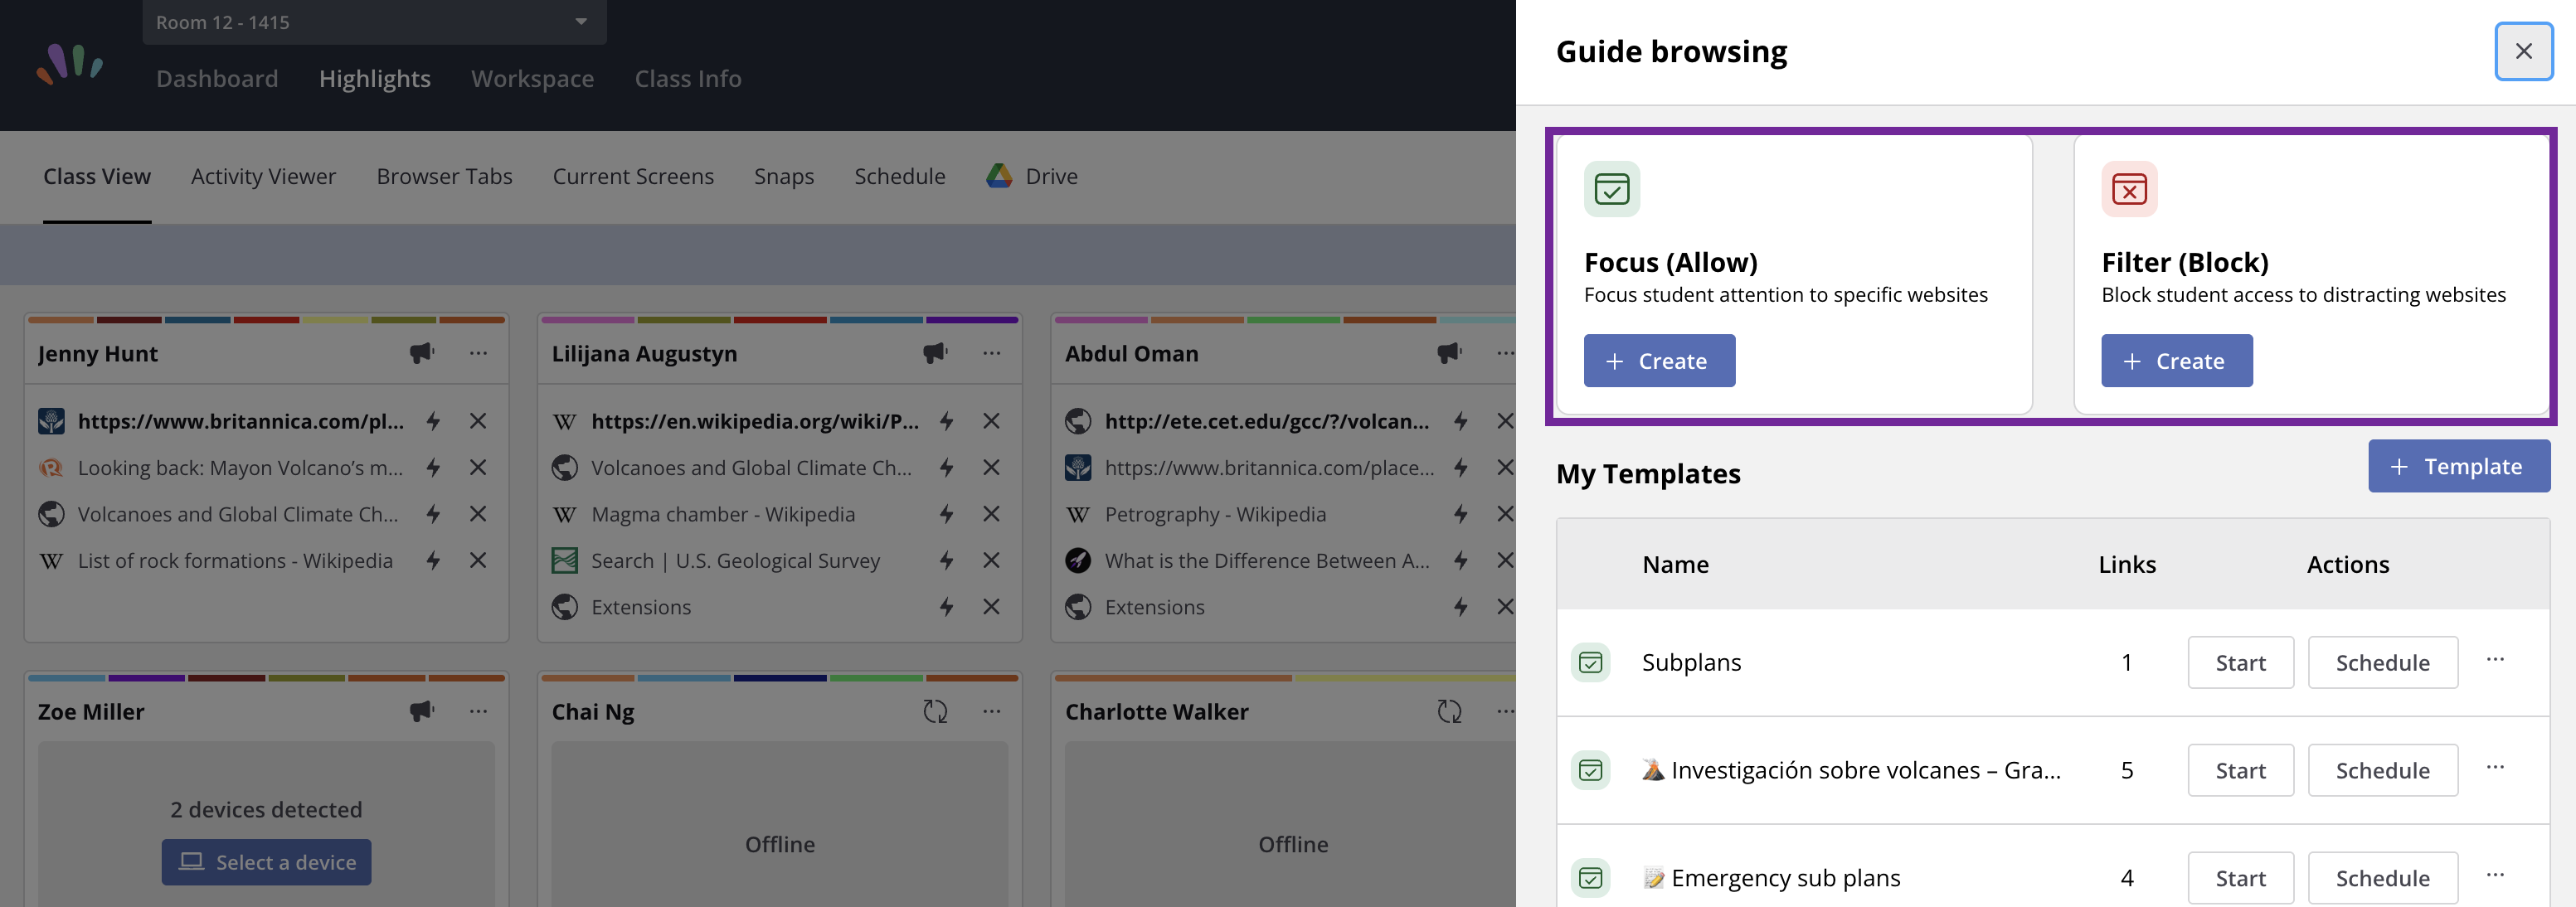The image size is (2576, 907).
Task: Click the refresh icon on Chai Ng's card
Action: (935, 711)
